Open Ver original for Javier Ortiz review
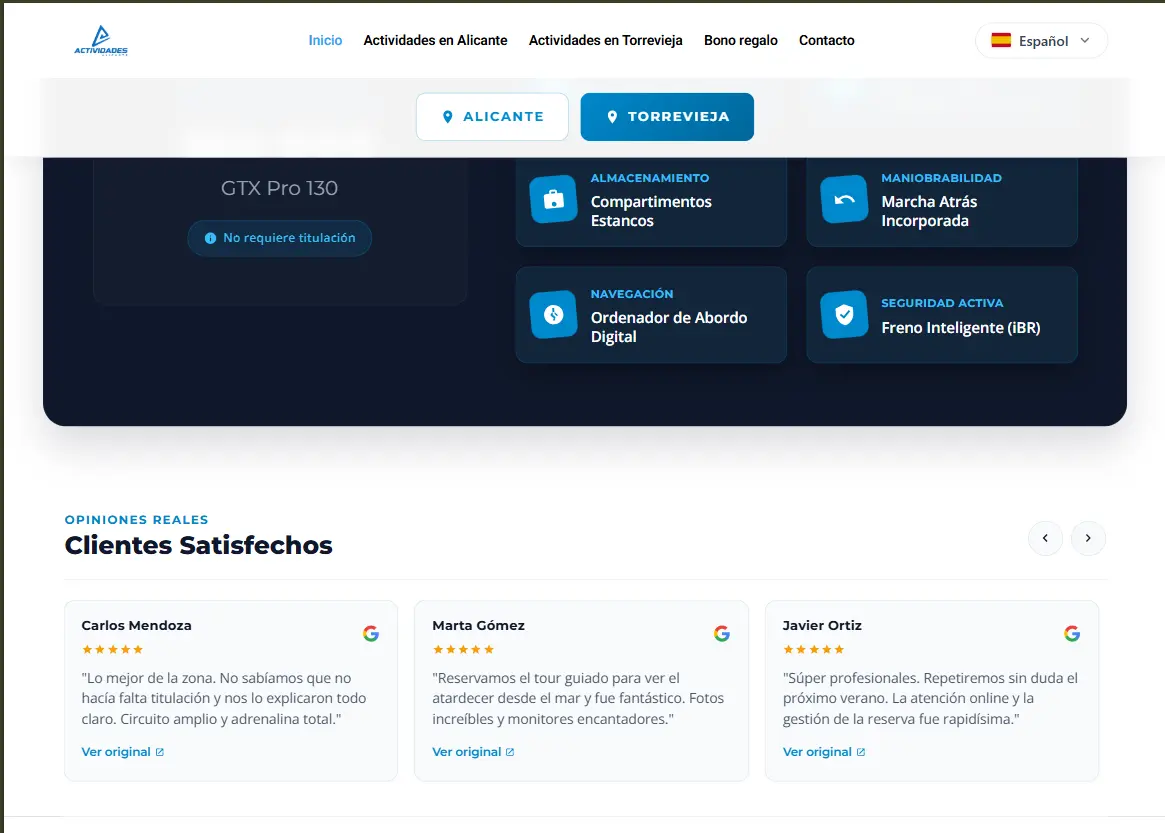Image resolution: width=1165 pixels, height=833 pixels. coord(824,752)
